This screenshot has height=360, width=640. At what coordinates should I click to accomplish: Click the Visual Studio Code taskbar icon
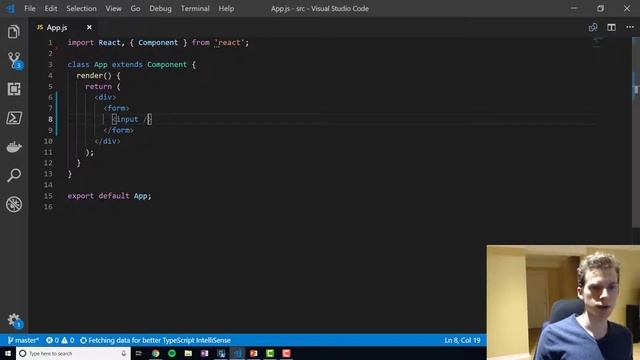237,353
